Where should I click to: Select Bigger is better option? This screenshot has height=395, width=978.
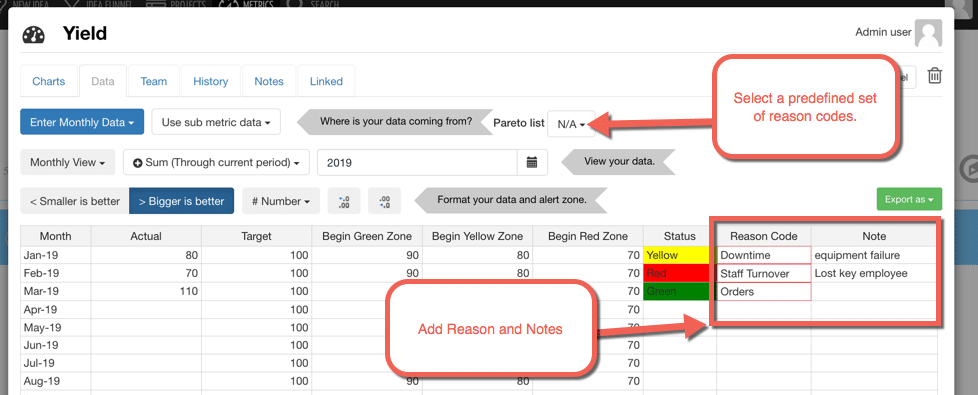(x=182, y=201)
